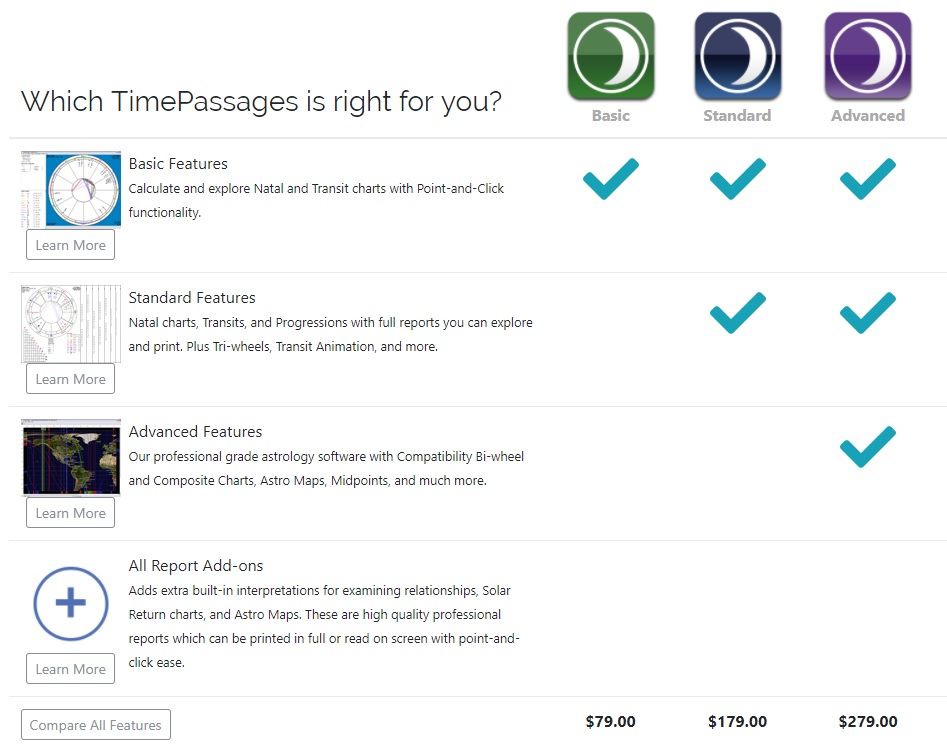947x749 pixels.
Task: Click the Advanced Features heading
Action: click(195, 432)
